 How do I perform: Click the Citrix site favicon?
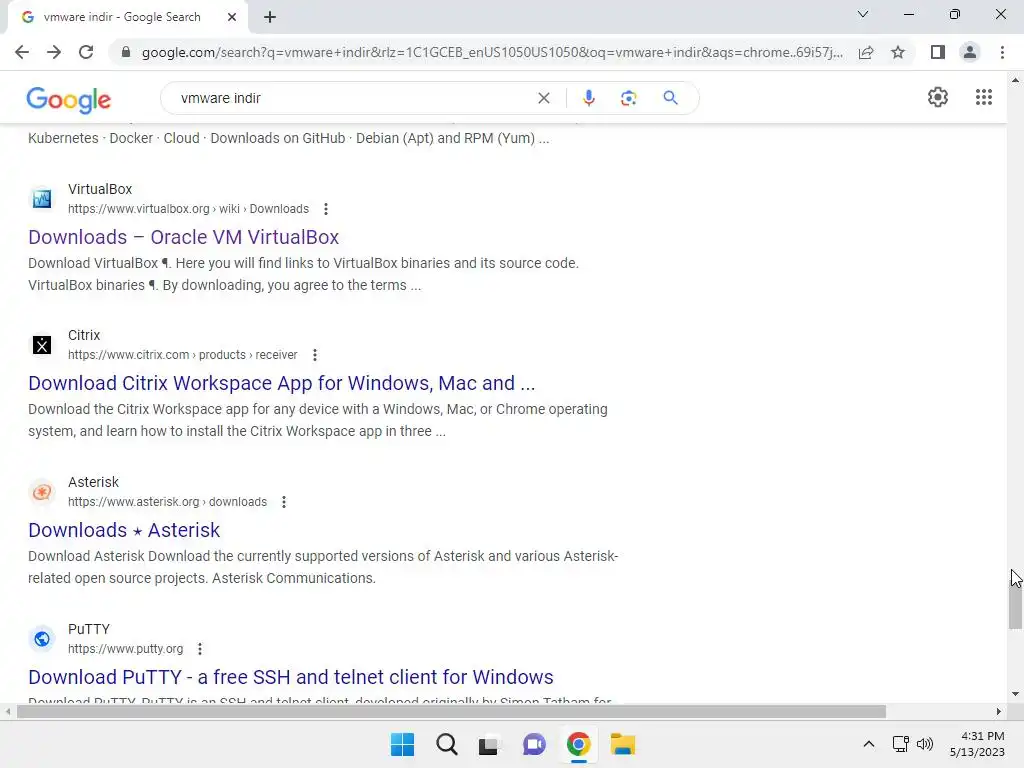(42, 345)
